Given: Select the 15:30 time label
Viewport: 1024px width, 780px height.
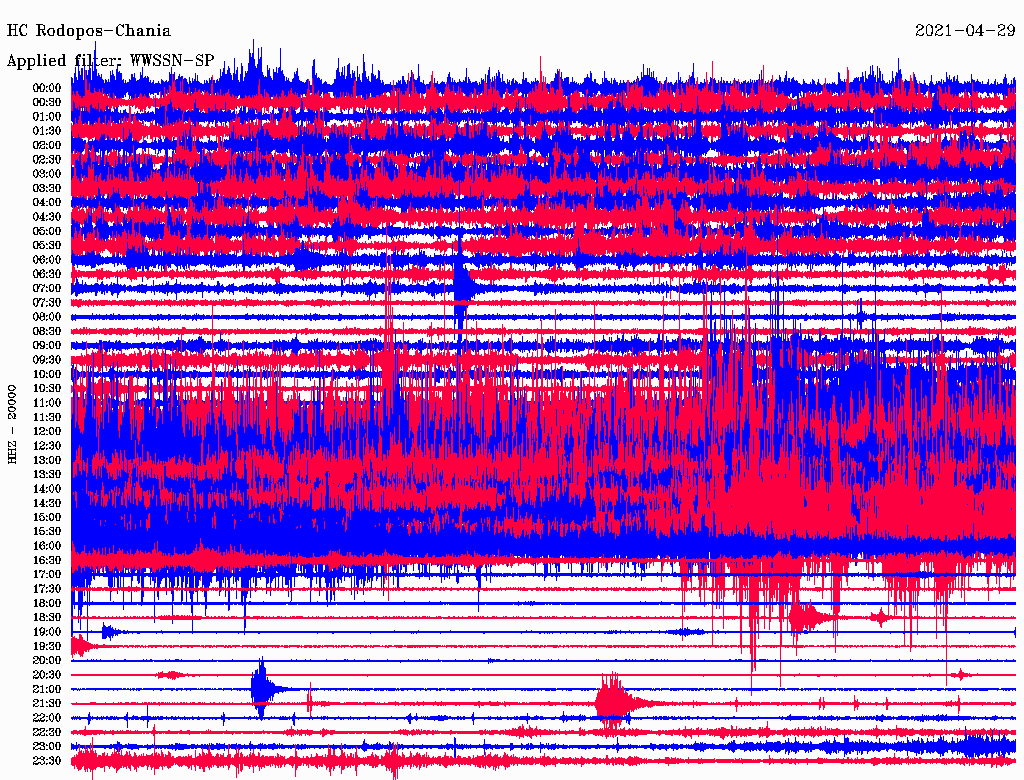Looking at the screenshot, I should (47, 532).
